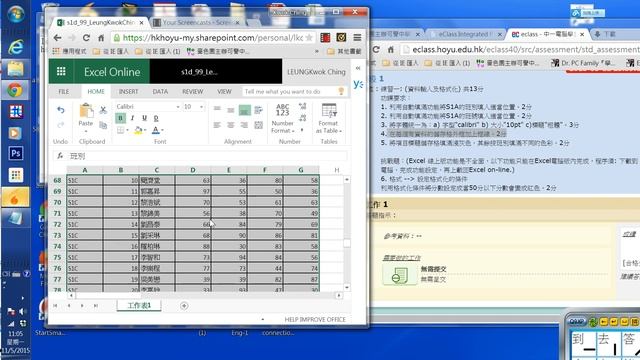Toggle Underline formatting in the Font group
This screenshot has width=640, height=360.
144,118
